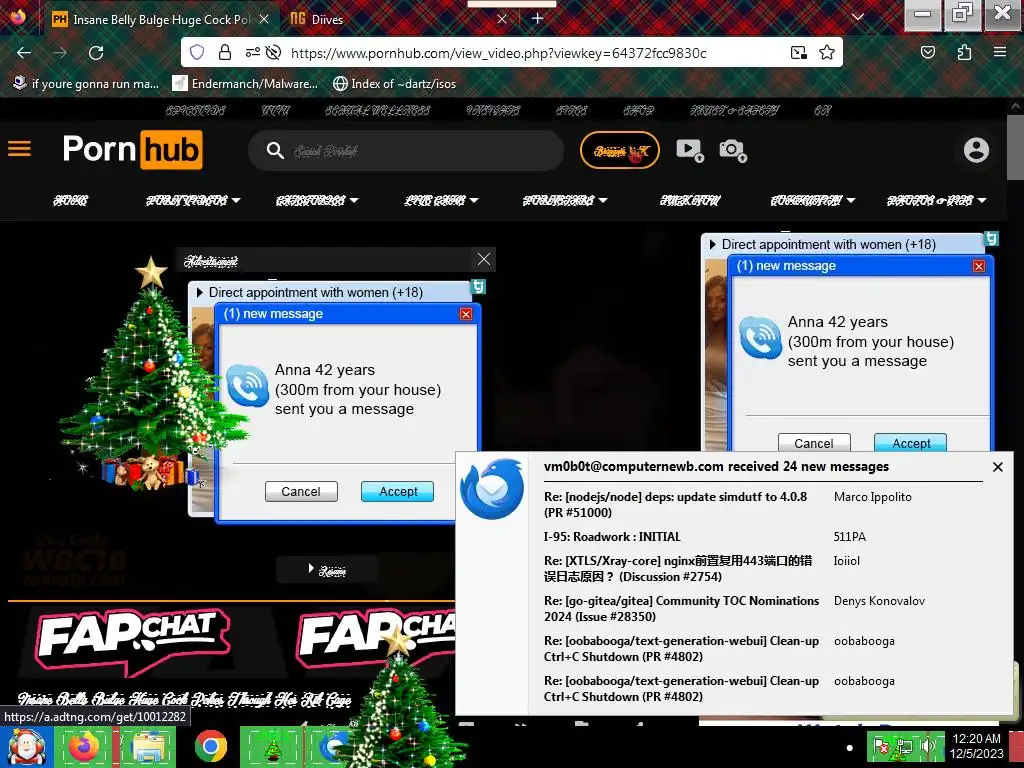Screen dimensions: 1024x768
Task: Click the autoplay blocked icon in address bar
Action: pos(274,52)
